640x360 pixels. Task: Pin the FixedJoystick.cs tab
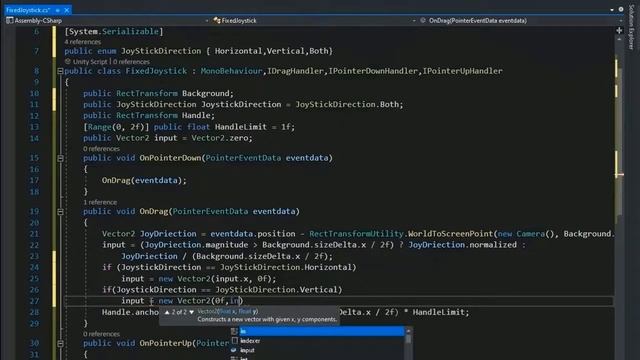(58, 10)
